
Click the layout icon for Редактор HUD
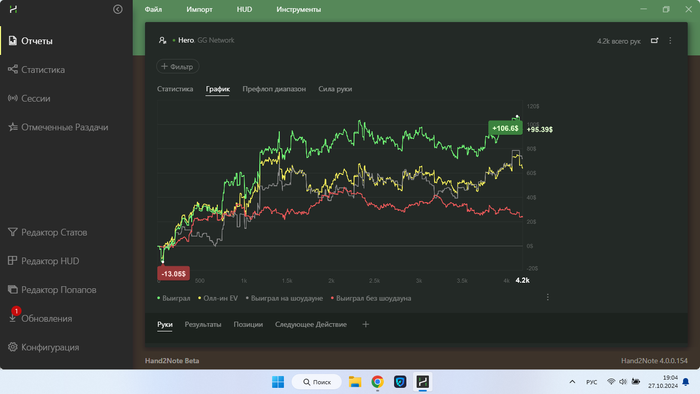[12, 261]
